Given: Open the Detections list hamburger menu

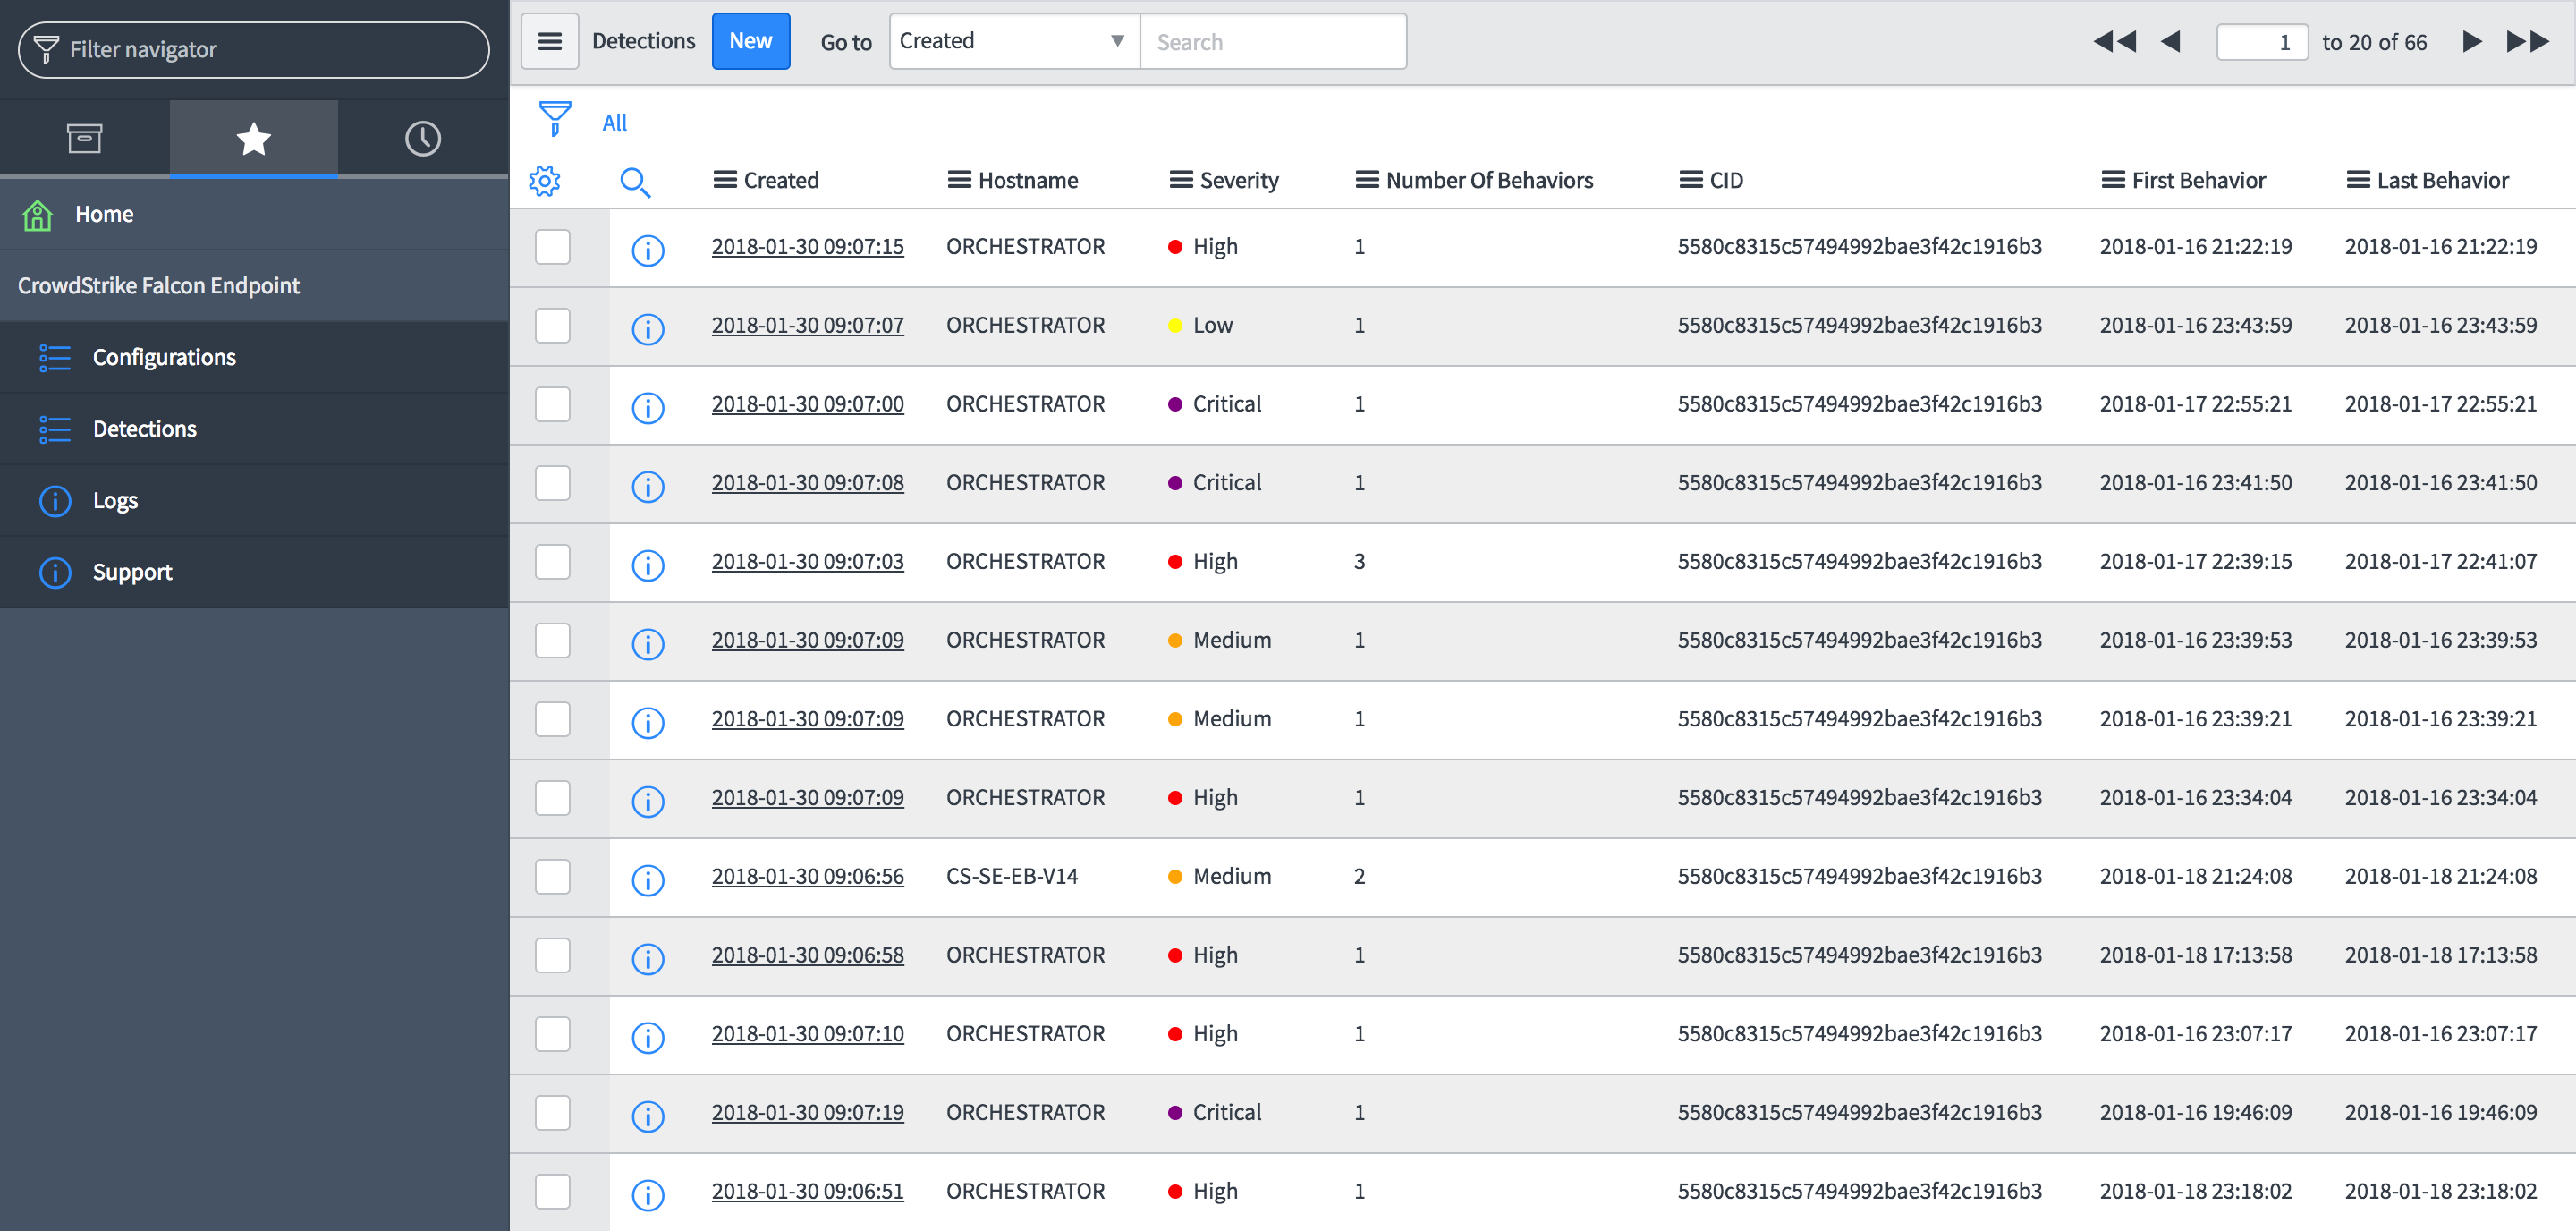Looking at the screenshot, I should pos(549,42).
